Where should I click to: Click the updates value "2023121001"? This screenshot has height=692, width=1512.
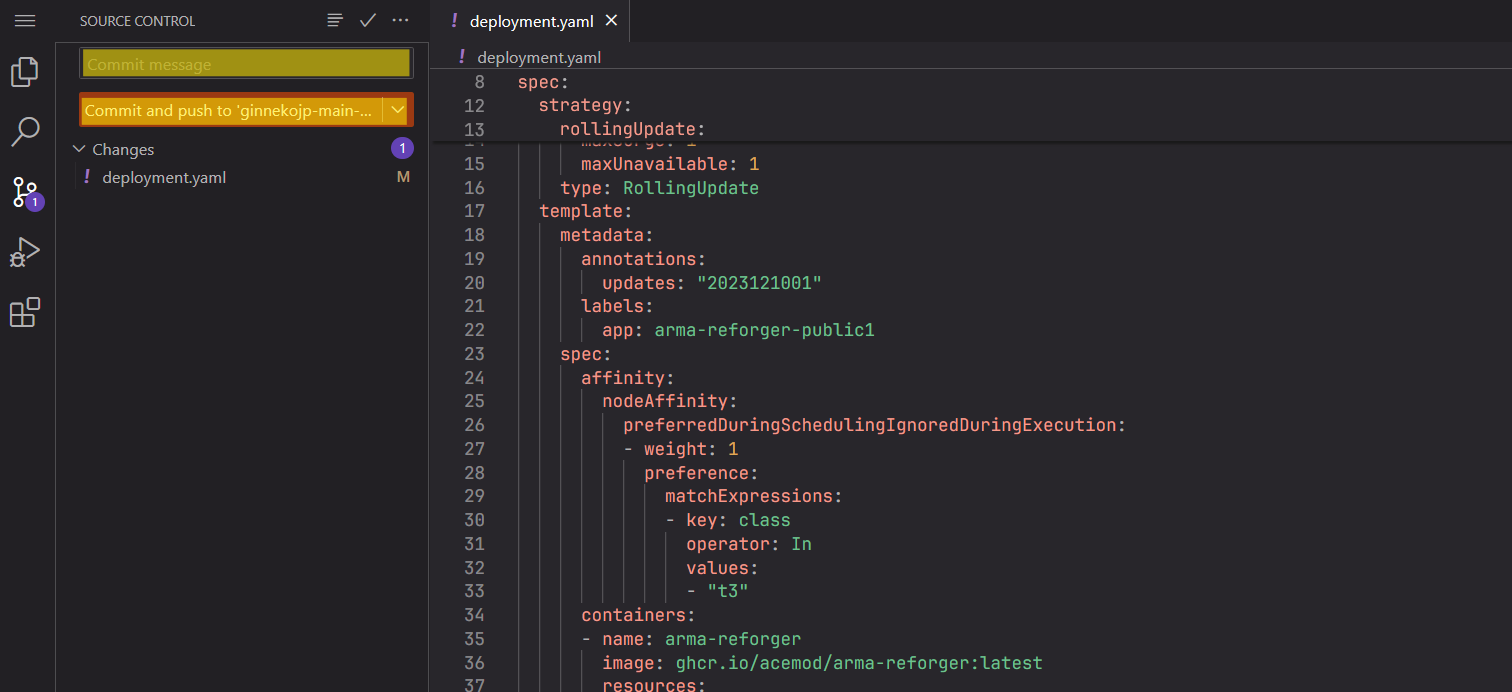coord(759,283)
